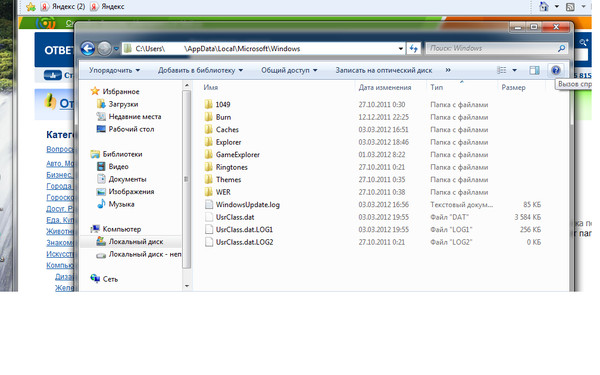This screenshot has width=600, height=375.
Task: Click 'Записать на оптический диск'
Action: pyautogui.click(x=384, y=70)
